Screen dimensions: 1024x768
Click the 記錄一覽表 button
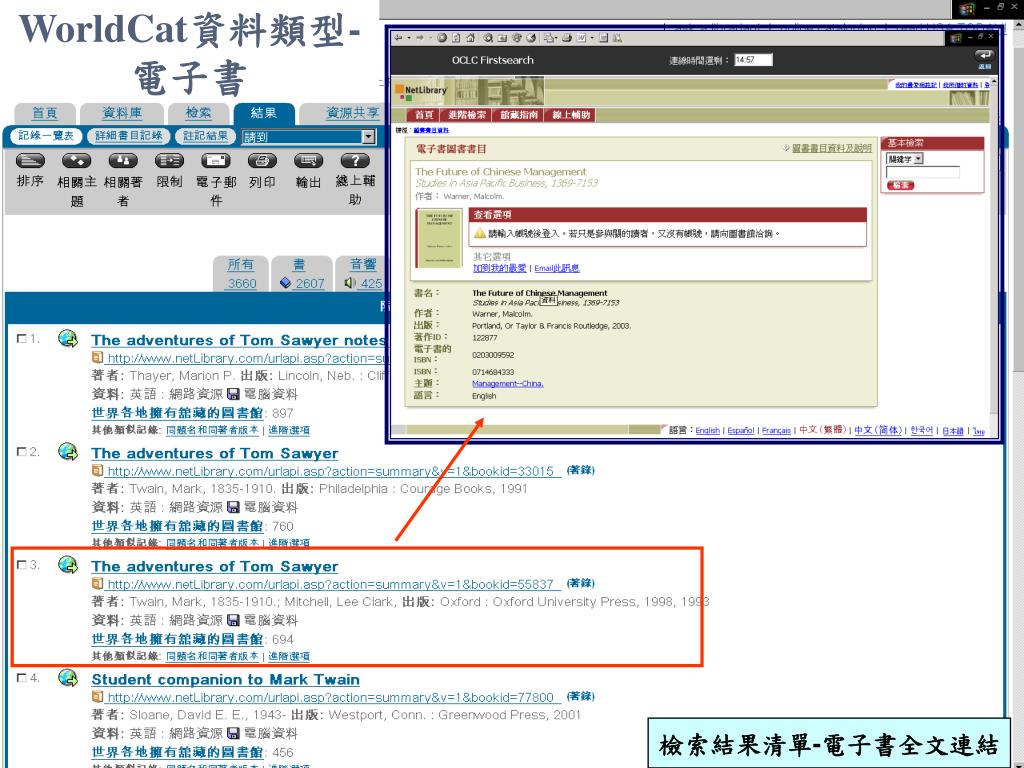pyautogui.click(x=46, y=136)
